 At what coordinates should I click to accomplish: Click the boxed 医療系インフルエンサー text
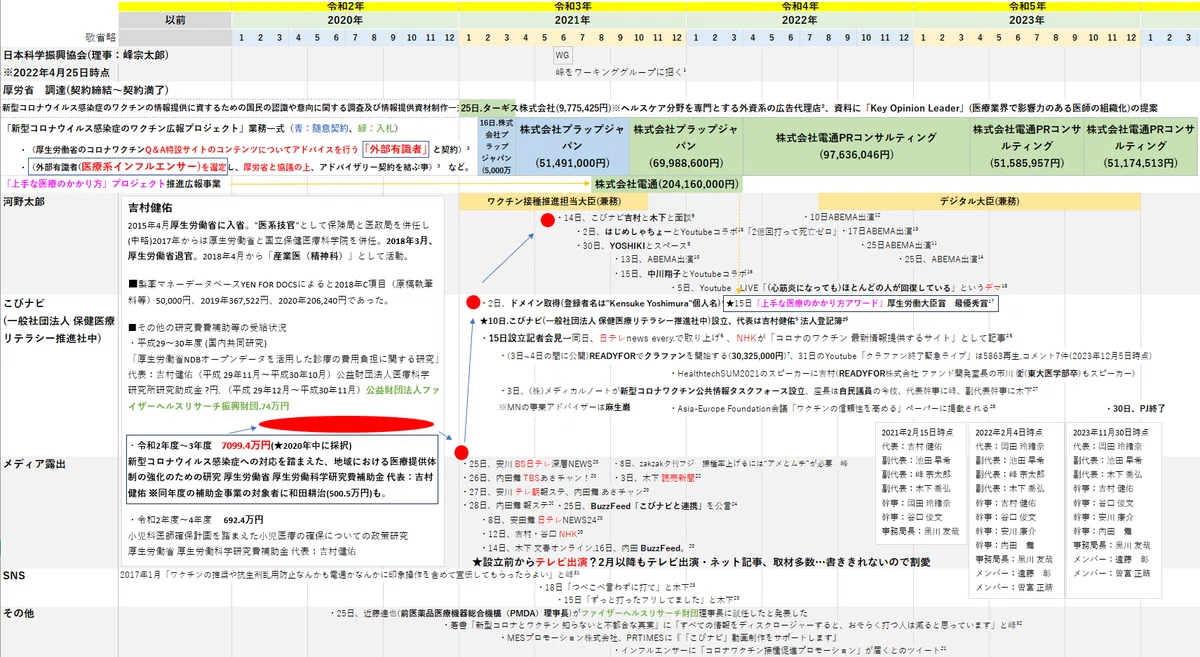(x=127, y=167)
